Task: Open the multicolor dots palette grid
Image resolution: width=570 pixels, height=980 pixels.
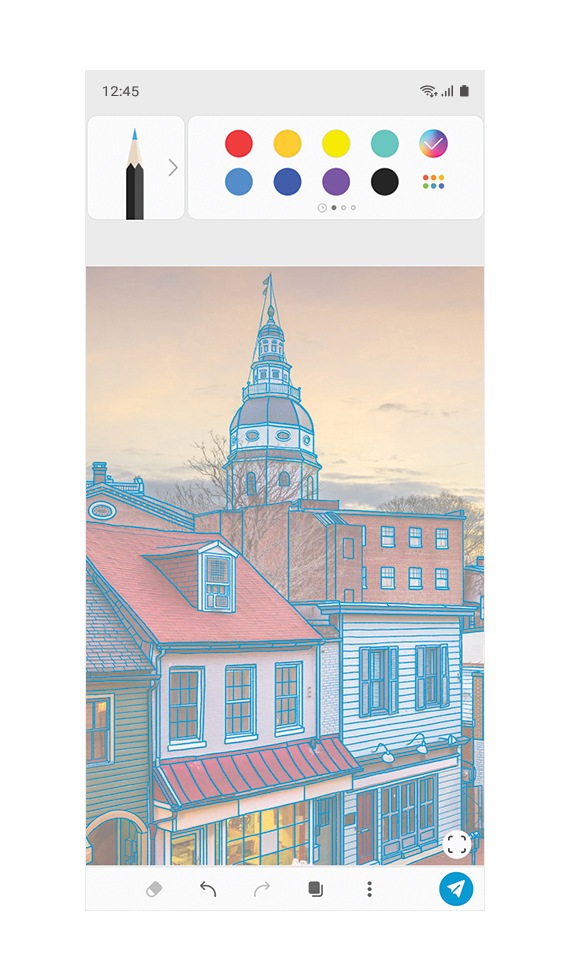Action: (433, 182)
